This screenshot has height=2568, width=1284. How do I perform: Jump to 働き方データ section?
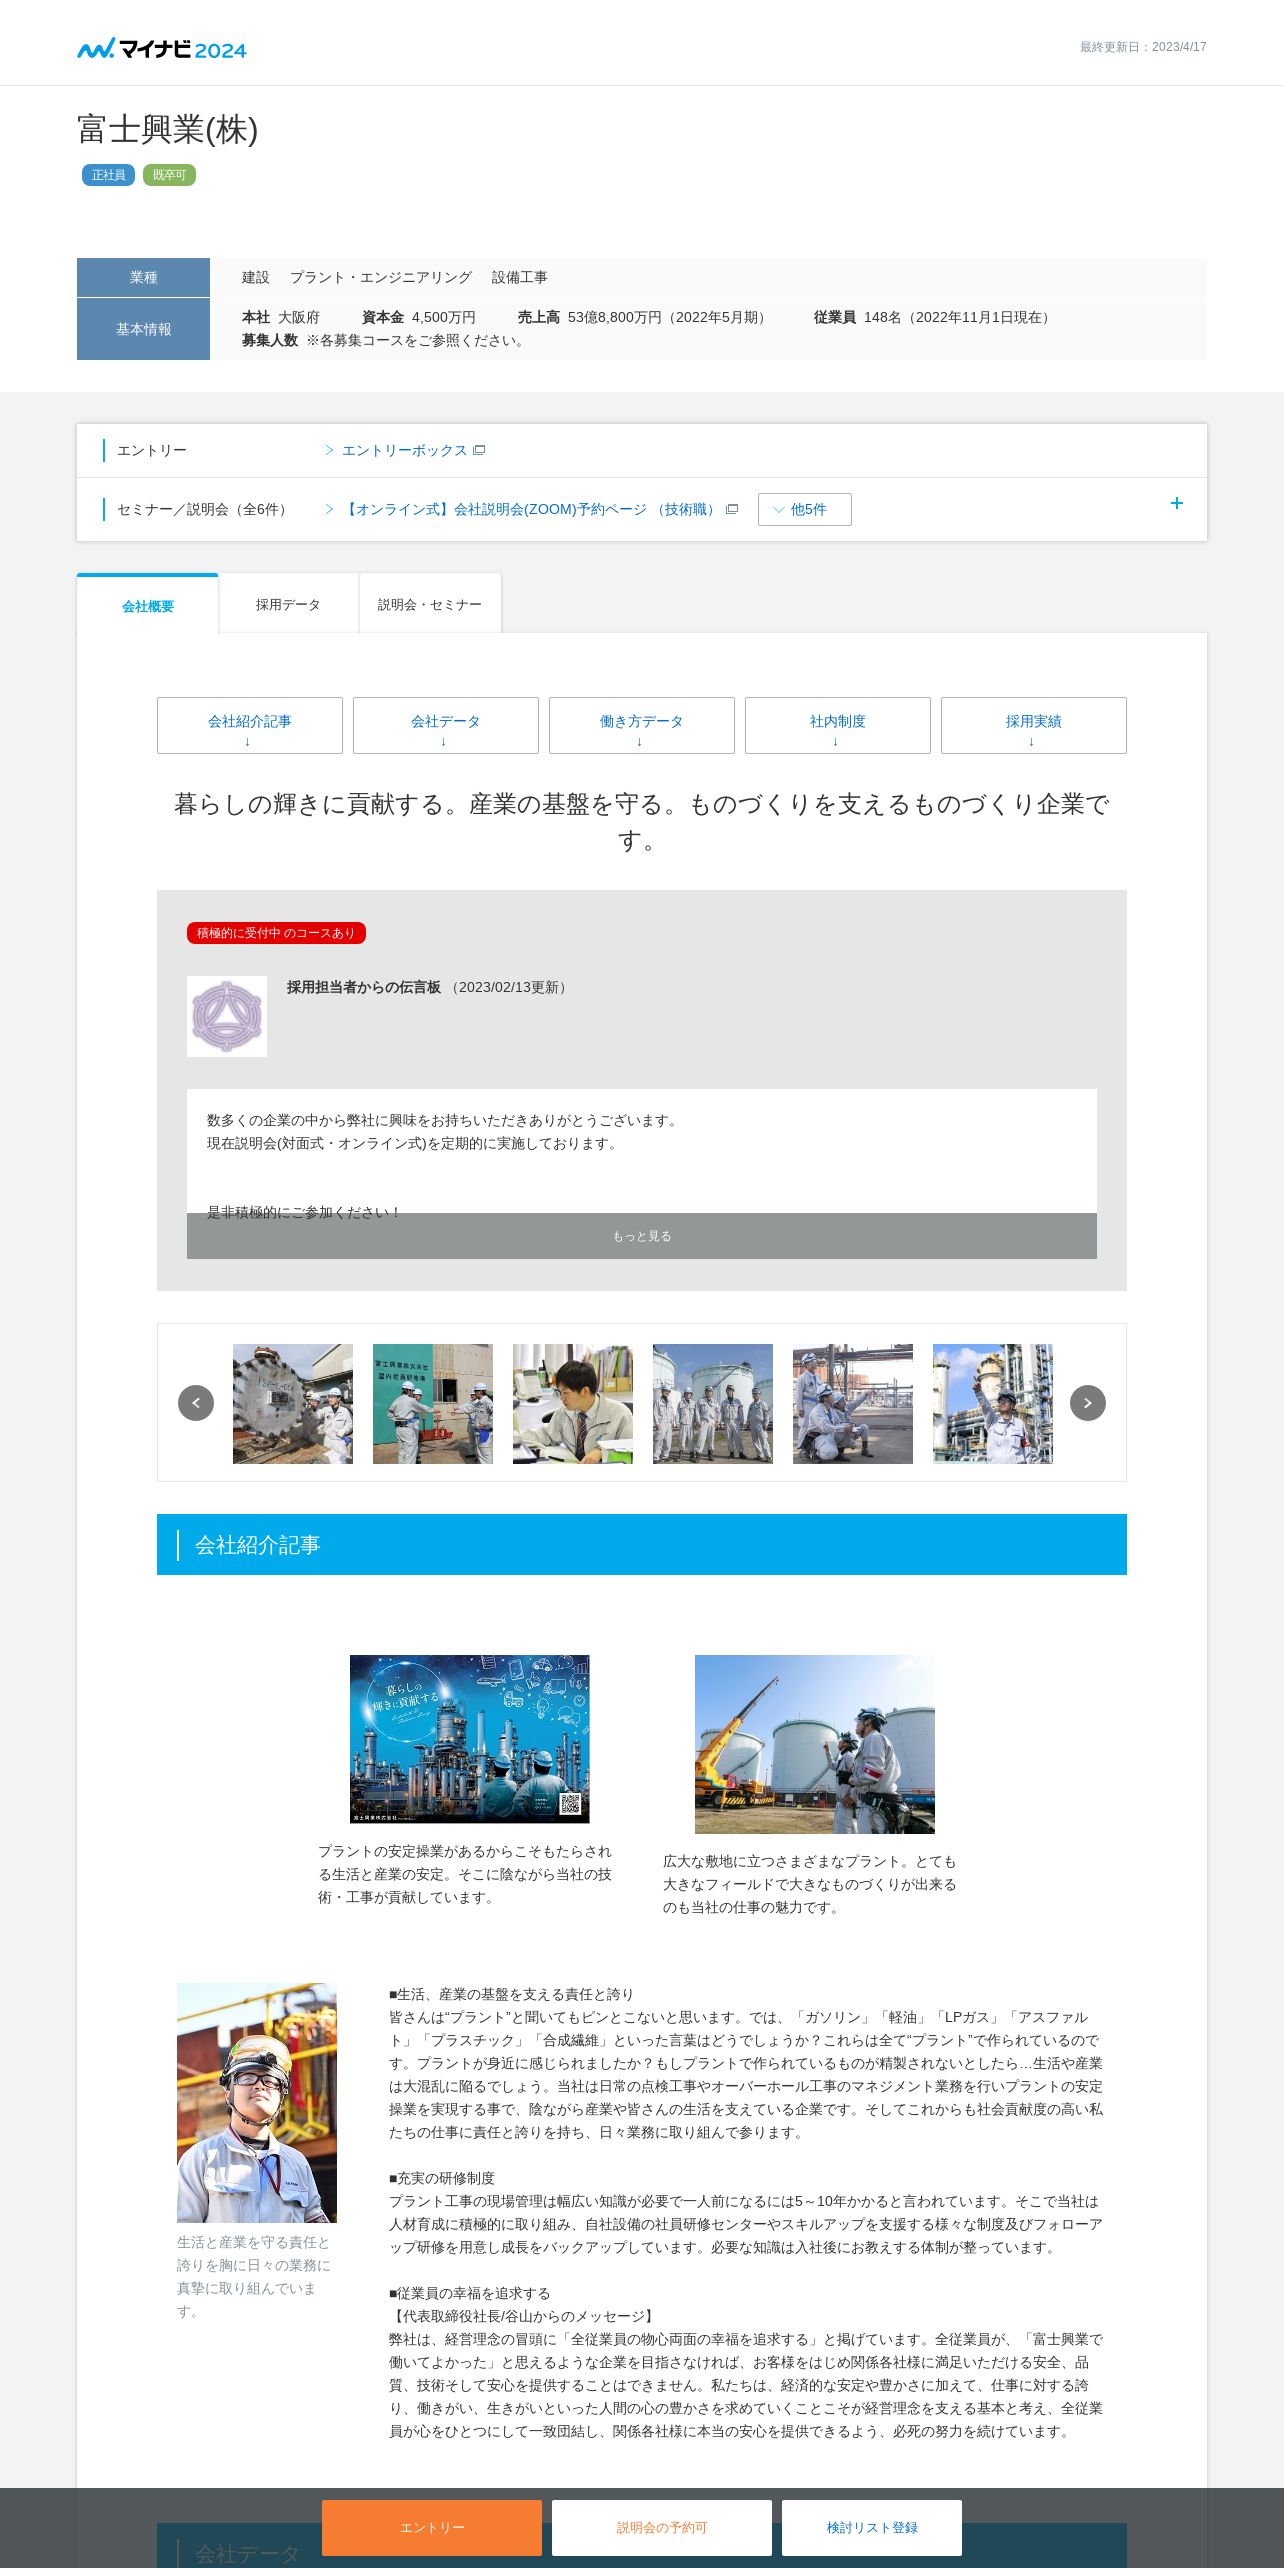(x=642, y=725)
